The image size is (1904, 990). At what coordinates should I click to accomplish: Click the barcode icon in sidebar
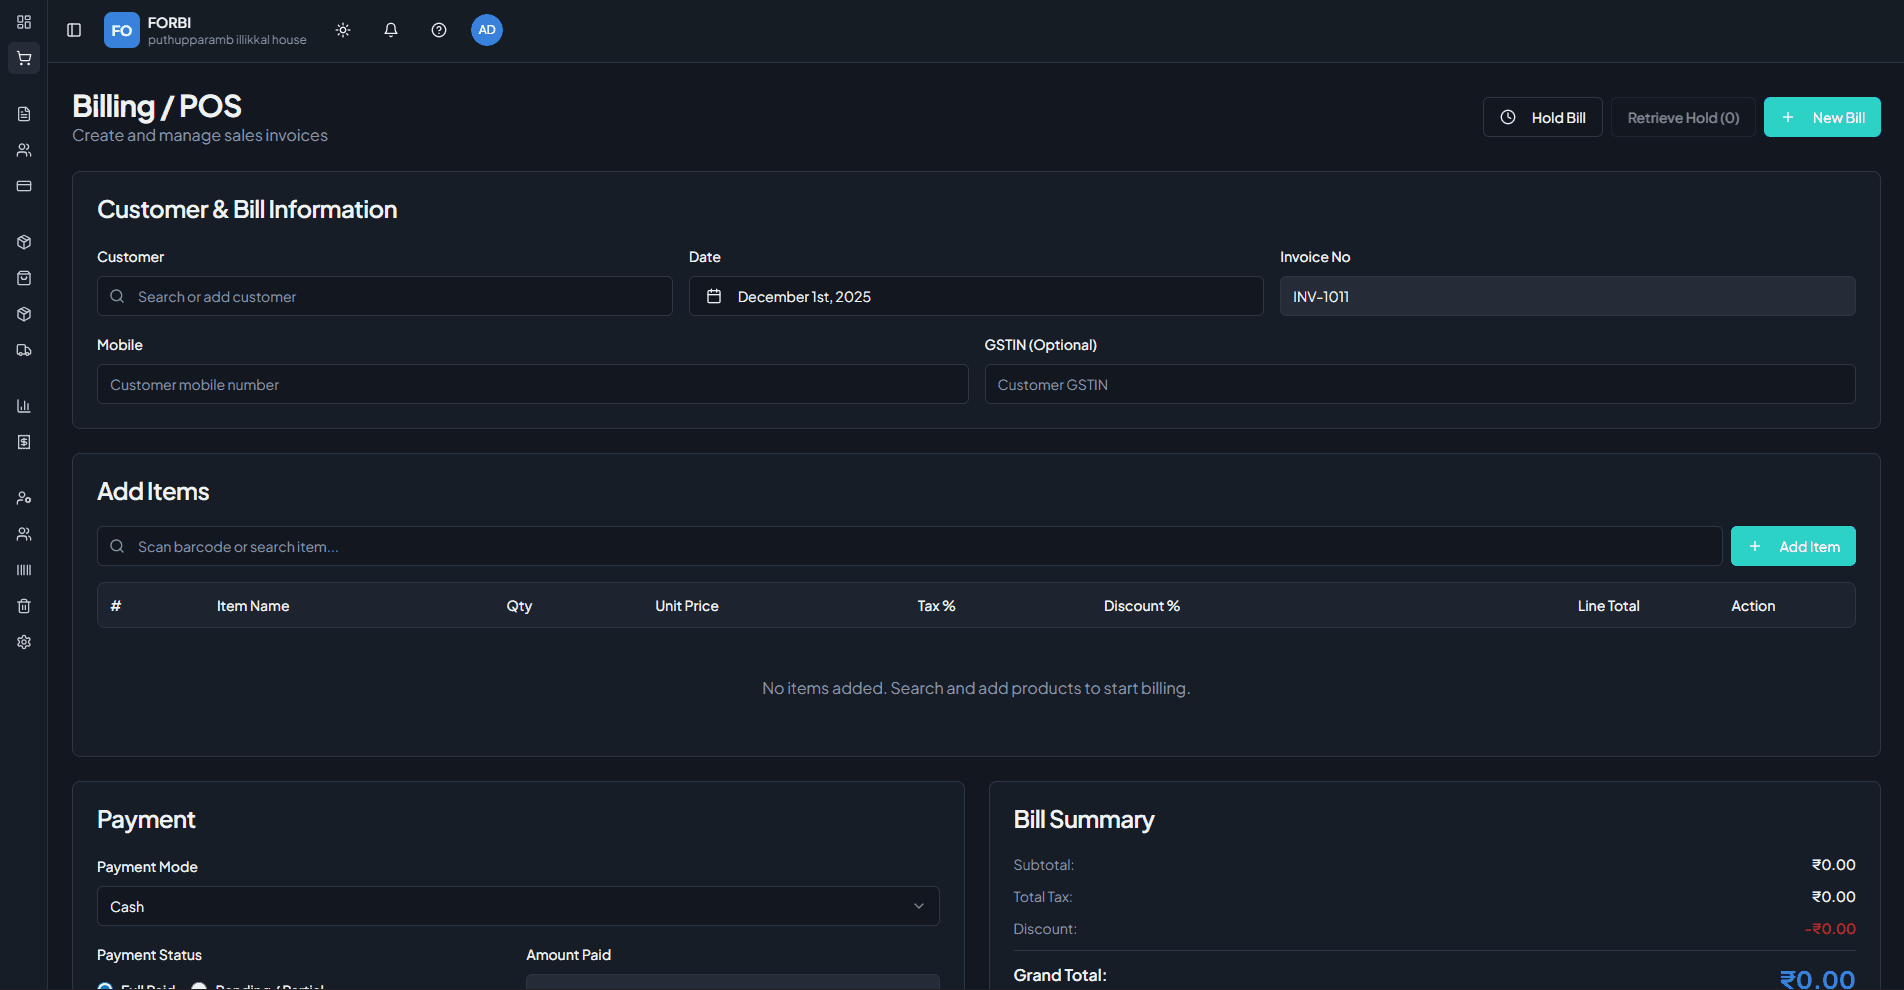(x=24, y=570)
